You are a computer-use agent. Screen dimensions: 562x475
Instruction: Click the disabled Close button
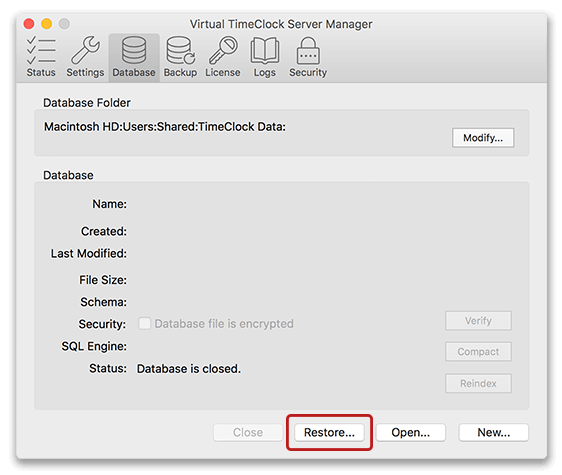click(248, 432)
